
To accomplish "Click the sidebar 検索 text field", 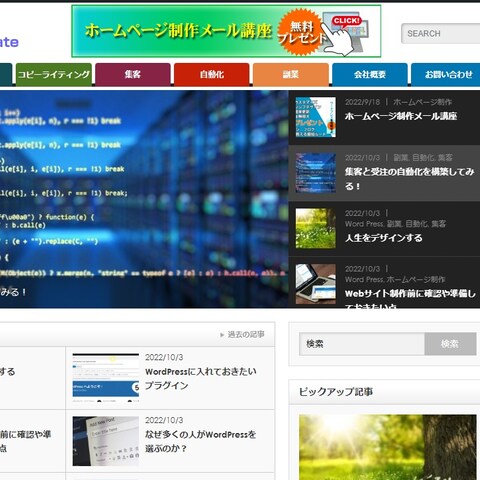I will [362, 344].
